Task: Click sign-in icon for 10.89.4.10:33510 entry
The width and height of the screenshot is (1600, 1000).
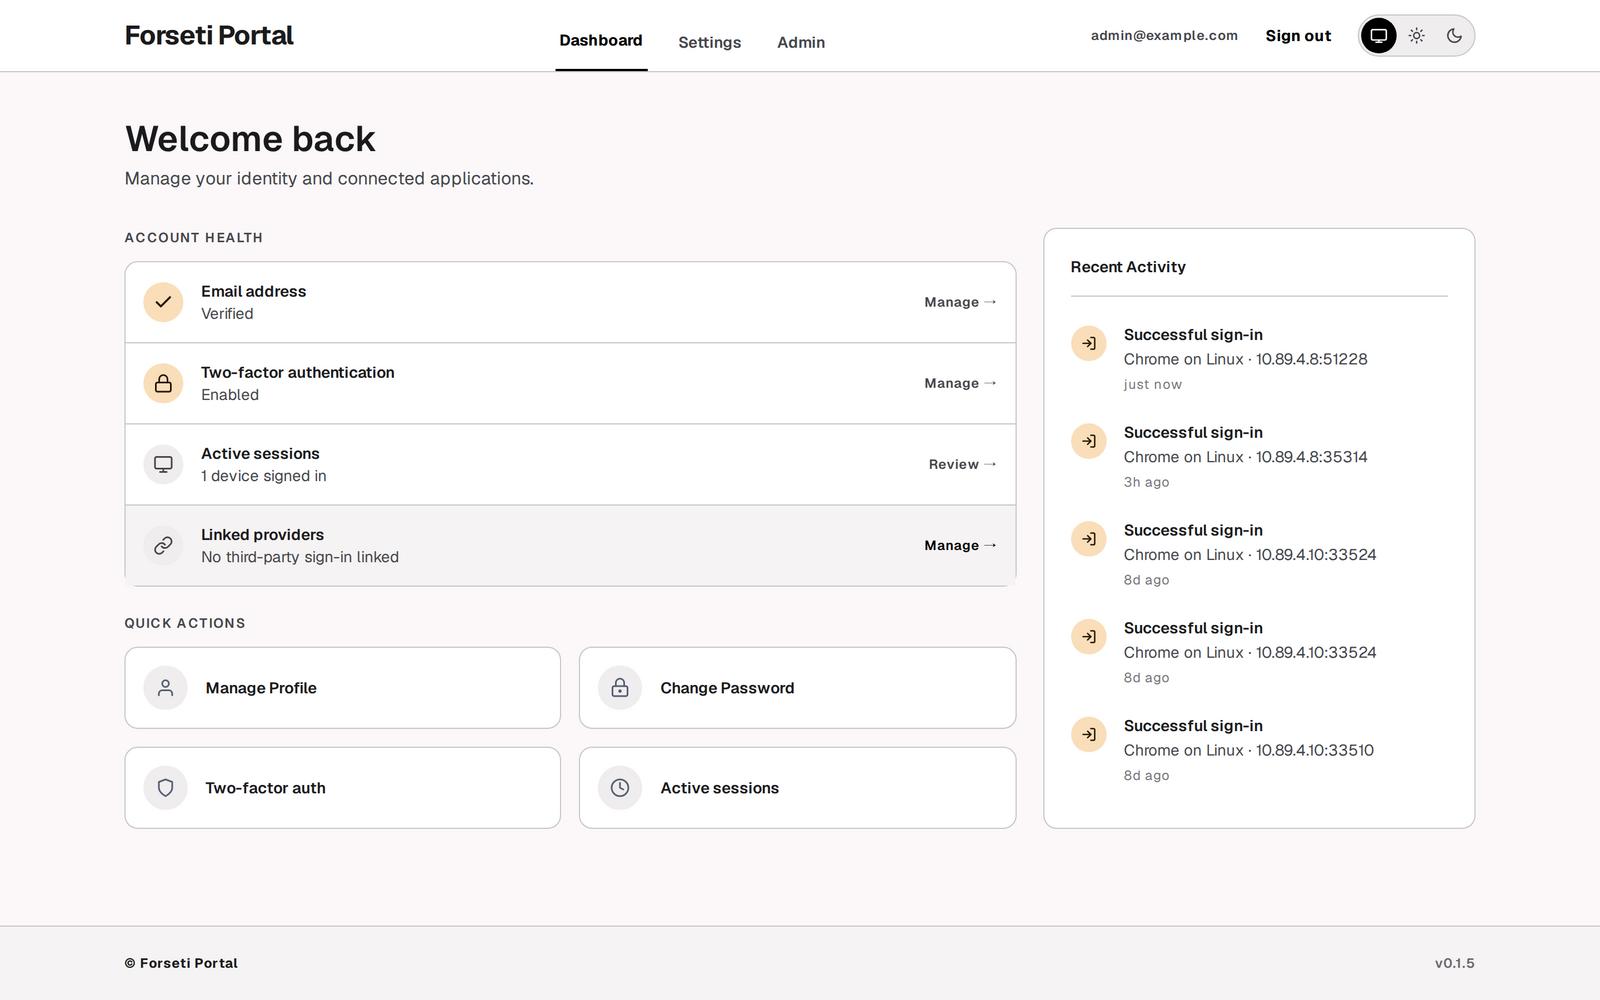Action: tap(1089, 734)
